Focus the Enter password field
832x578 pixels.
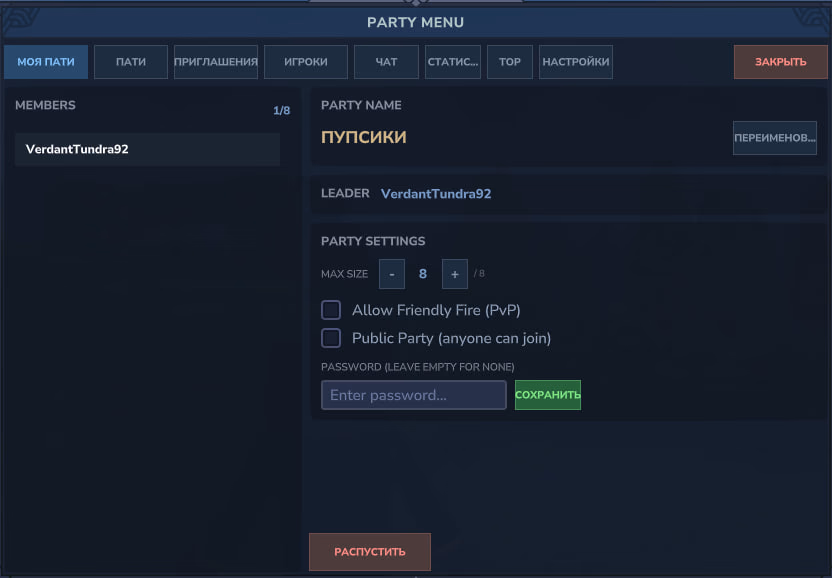[413, 395]
